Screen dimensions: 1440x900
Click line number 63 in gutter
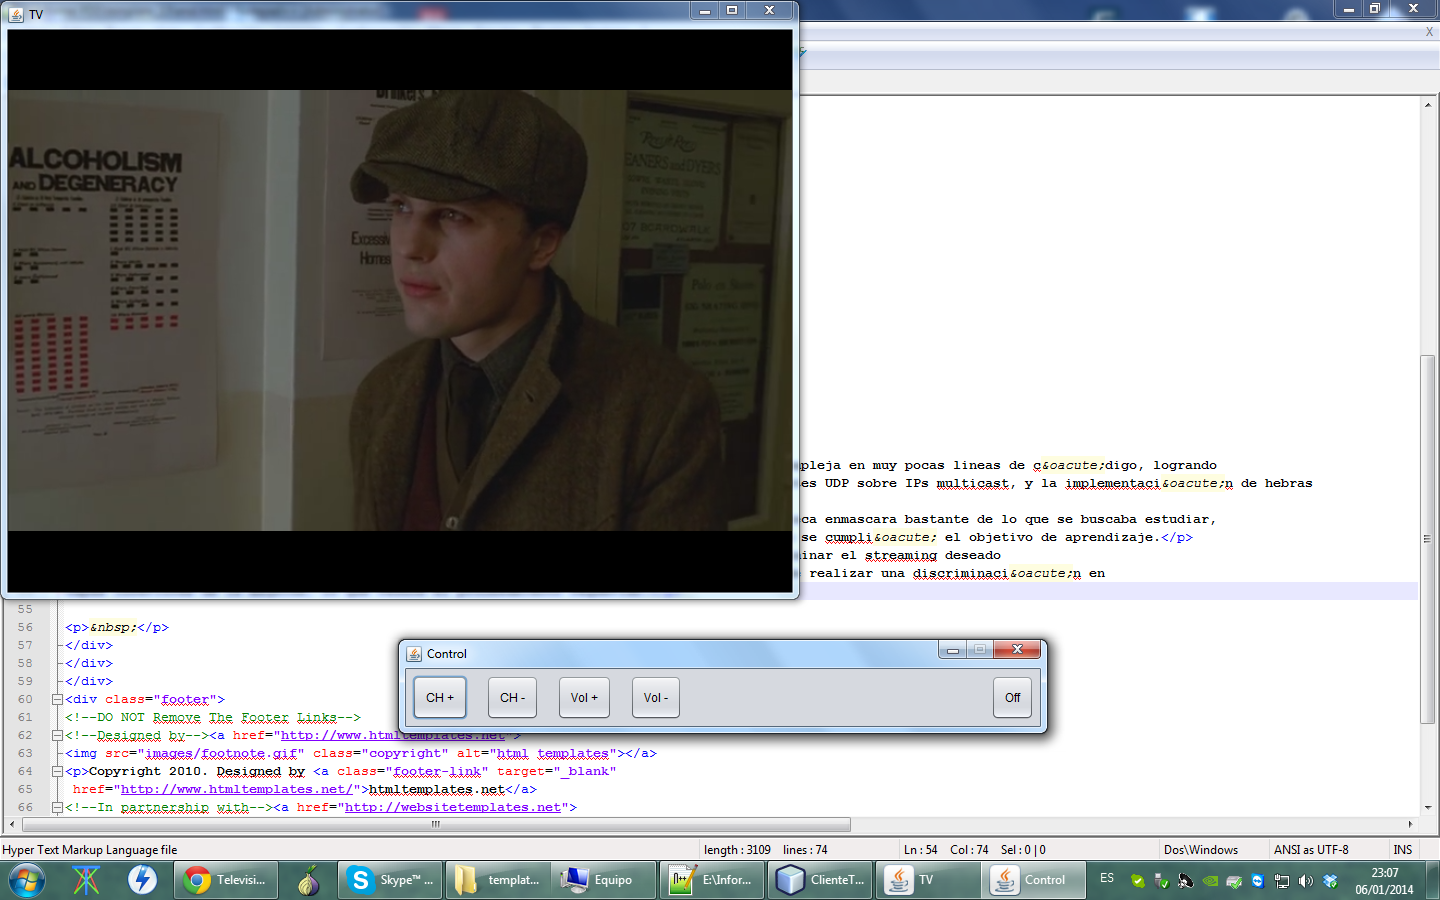click(x=25, y=754)
